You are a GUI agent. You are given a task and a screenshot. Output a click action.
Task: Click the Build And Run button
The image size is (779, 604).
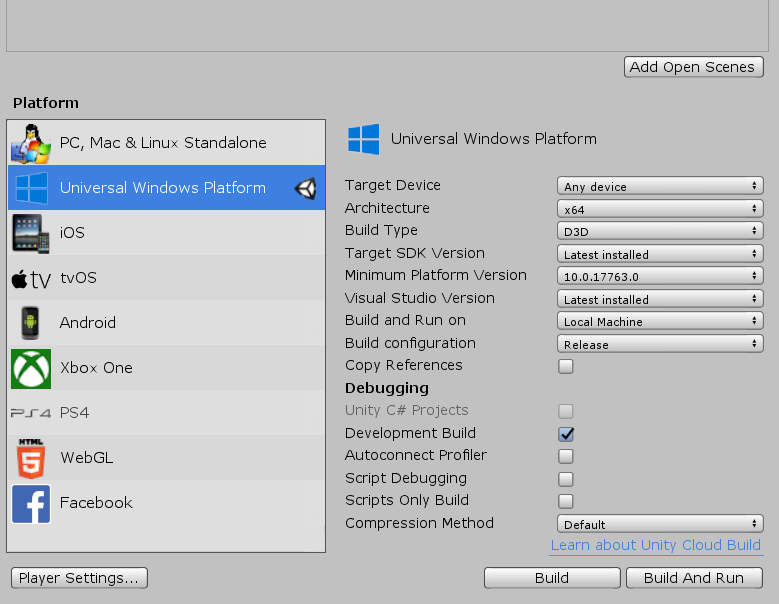click(694, 578)
